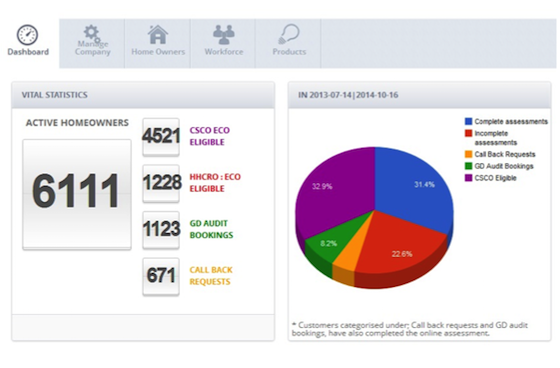Switch to the Home Owners tab label
This screenshot has height=368, width=560.
(158, 52)
